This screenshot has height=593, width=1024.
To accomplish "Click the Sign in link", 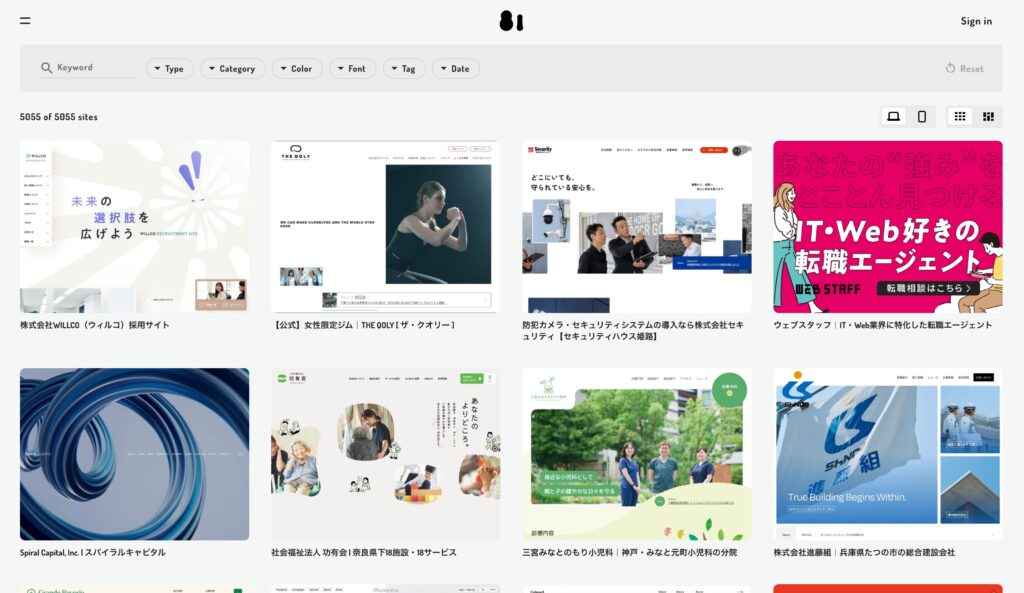I will coord(976,21).
